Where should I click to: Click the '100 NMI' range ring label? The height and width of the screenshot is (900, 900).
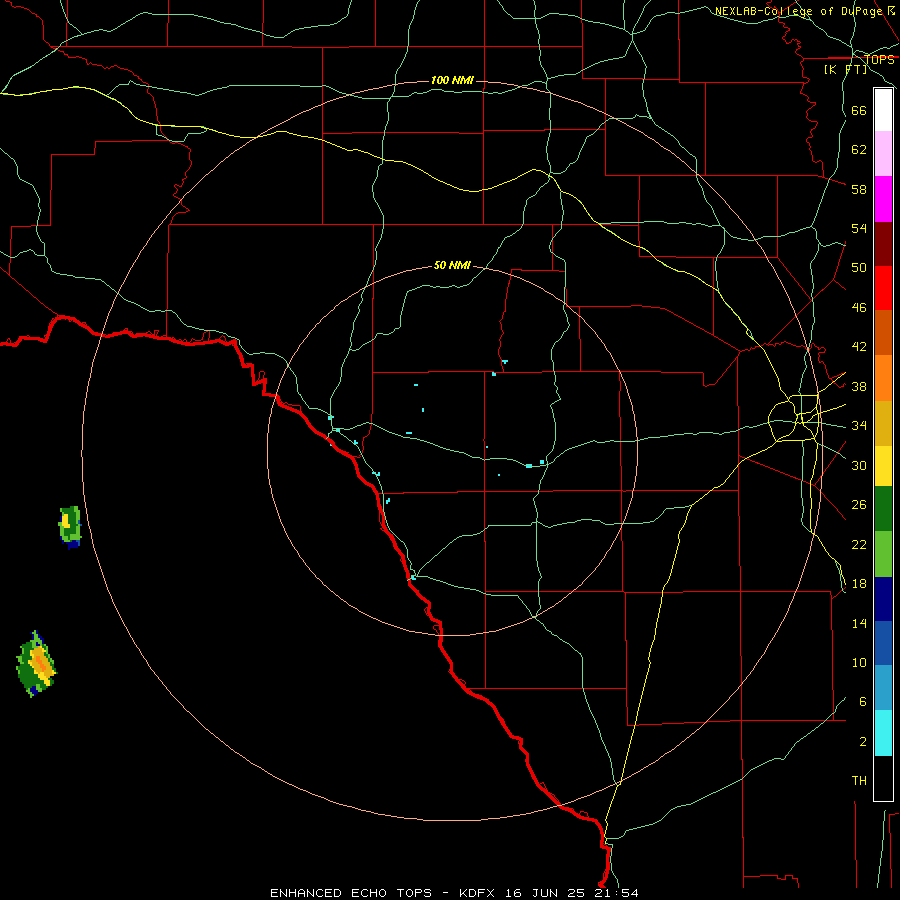(x=452, y=80)
